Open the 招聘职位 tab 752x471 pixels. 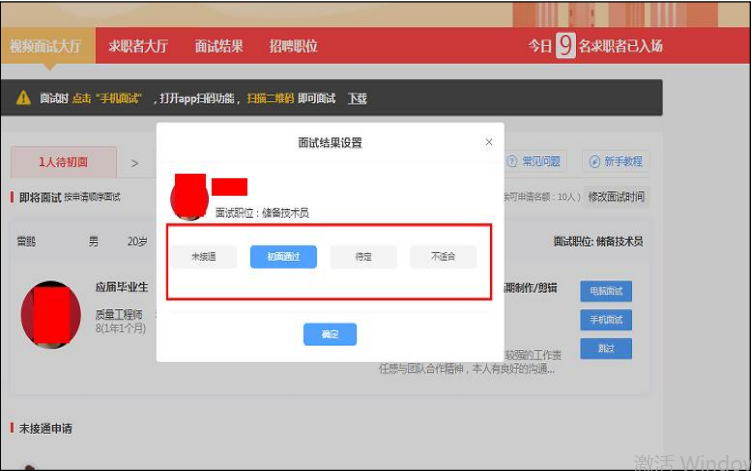[x=293, y=46]
